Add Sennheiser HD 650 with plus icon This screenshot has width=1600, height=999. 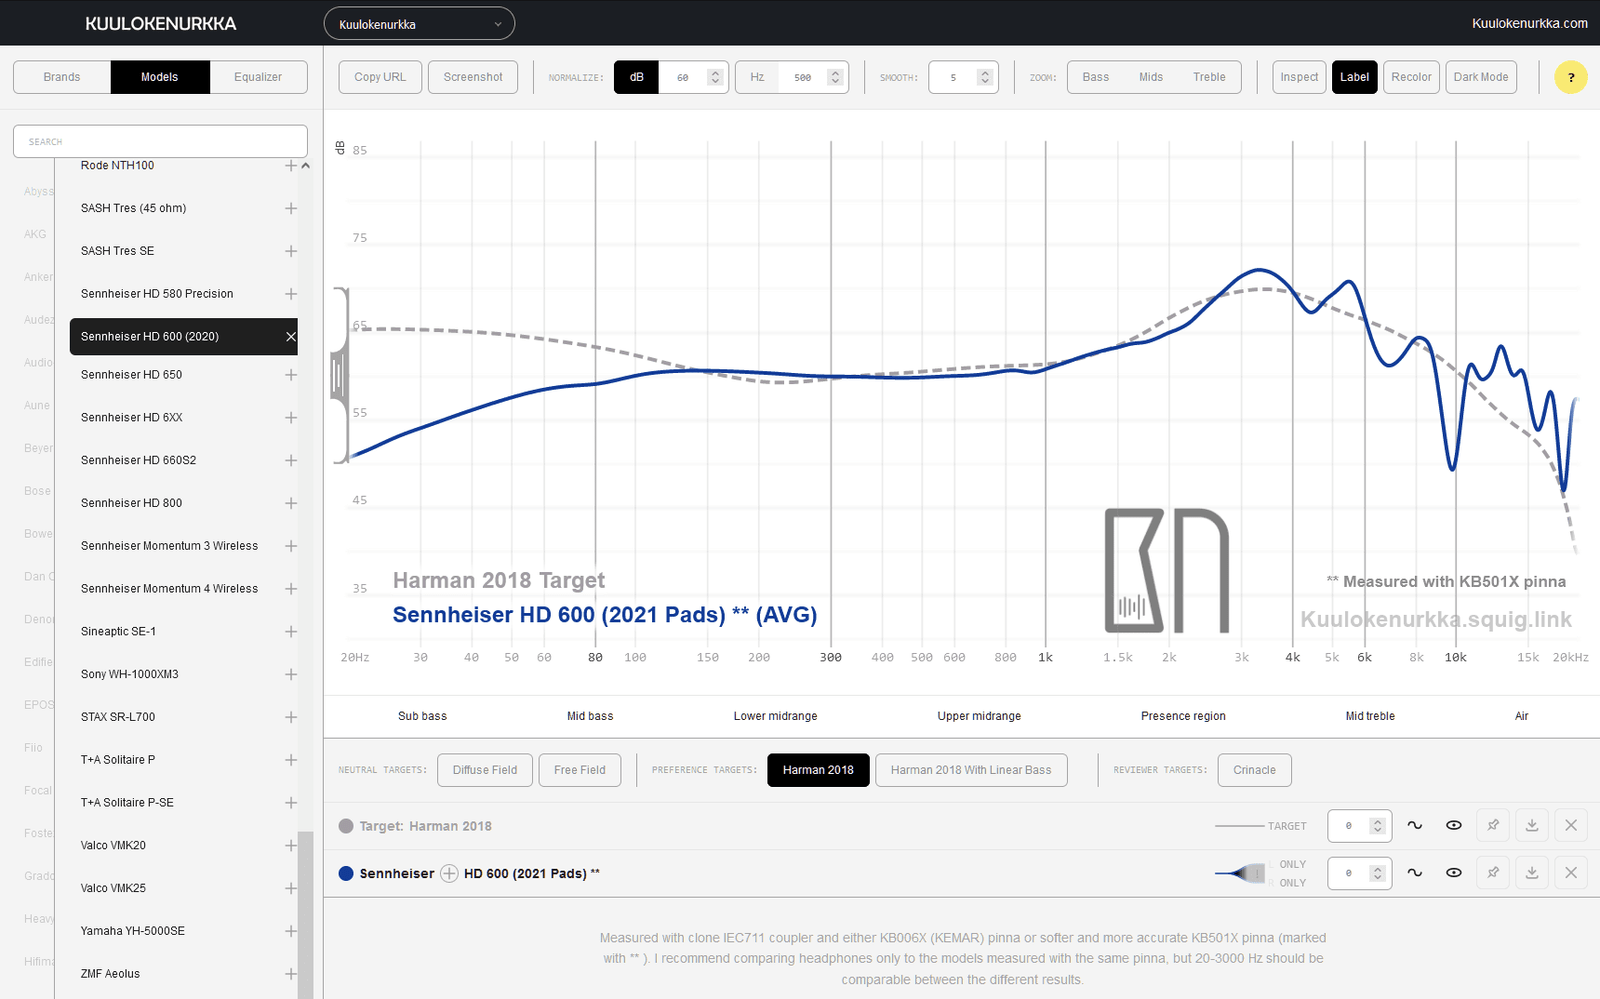click(291, 375)
